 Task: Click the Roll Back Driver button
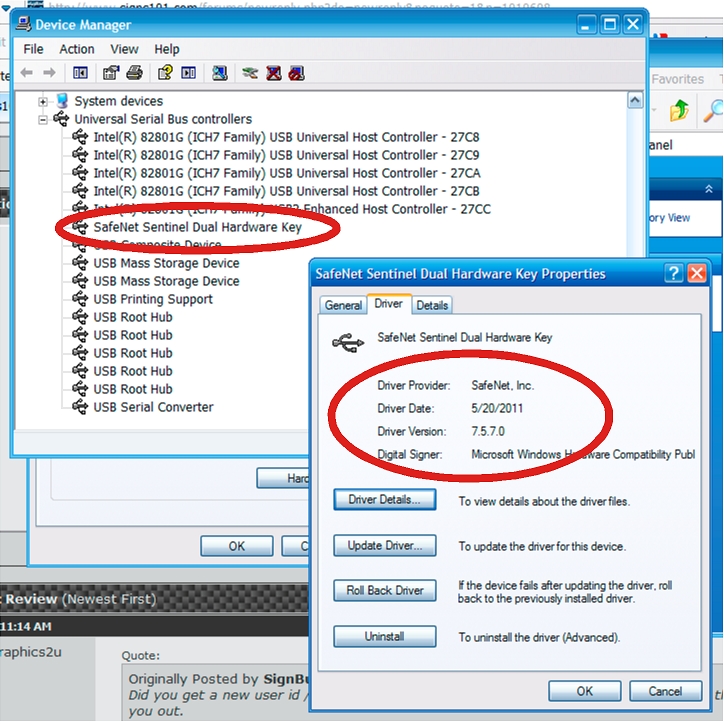pyautogui.click(x=385, y=591)
